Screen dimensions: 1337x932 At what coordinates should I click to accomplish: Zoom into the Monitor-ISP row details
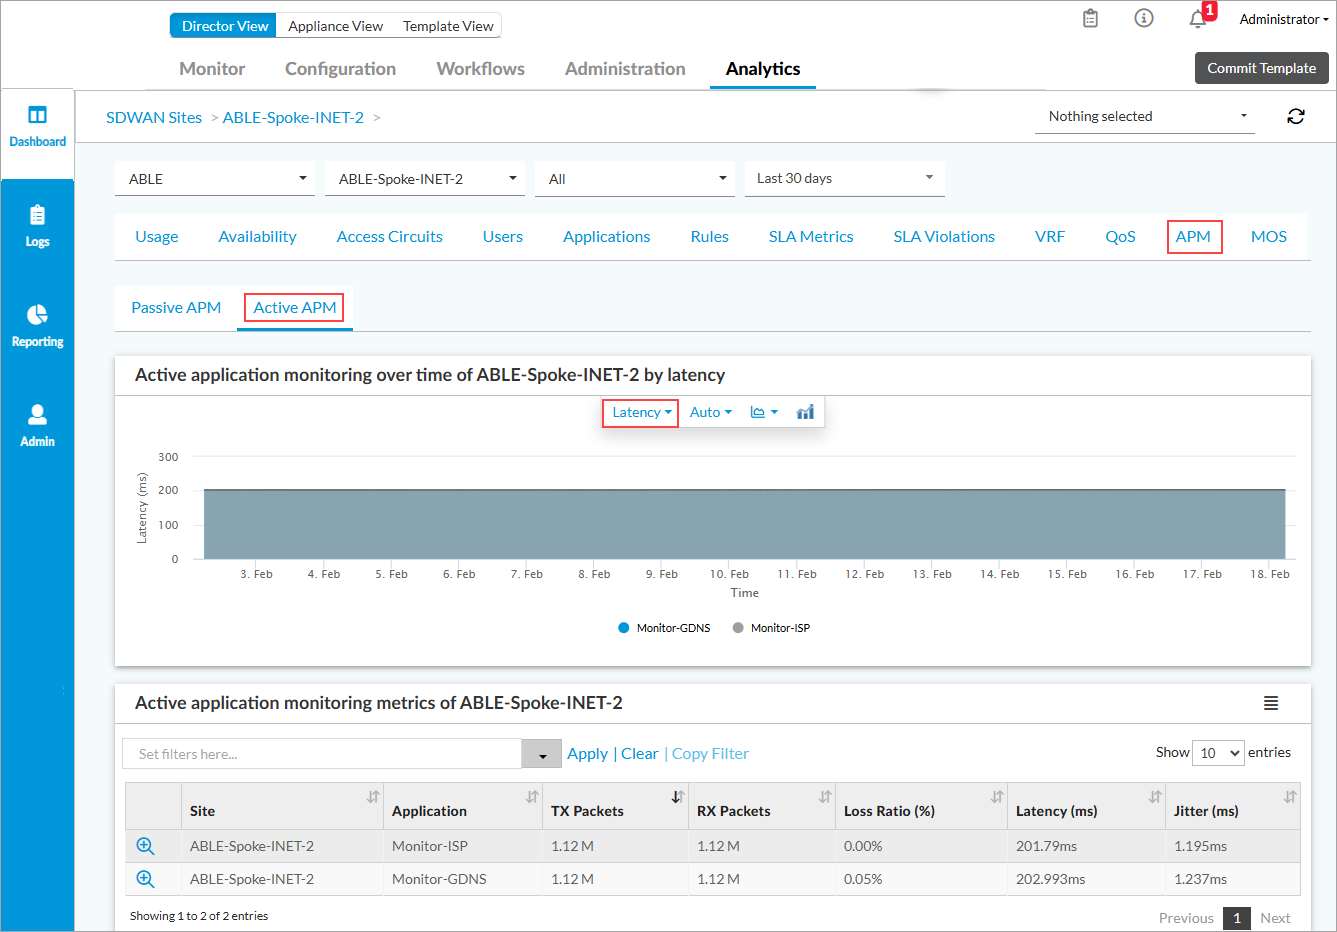[145, 846]
